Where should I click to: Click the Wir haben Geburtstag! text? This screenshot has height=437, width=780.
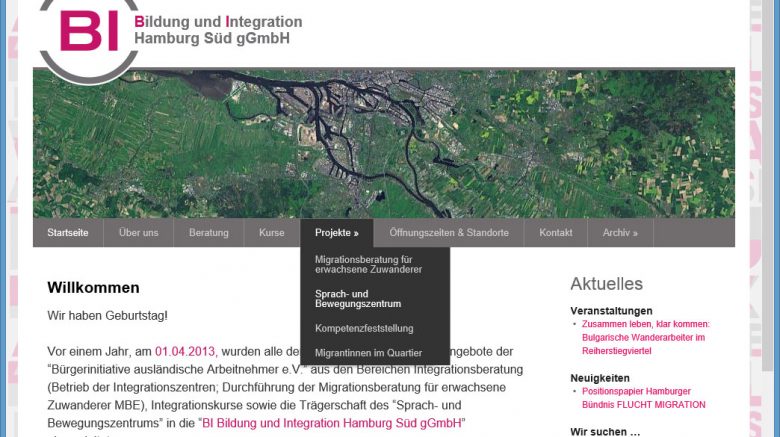point(107,316)
